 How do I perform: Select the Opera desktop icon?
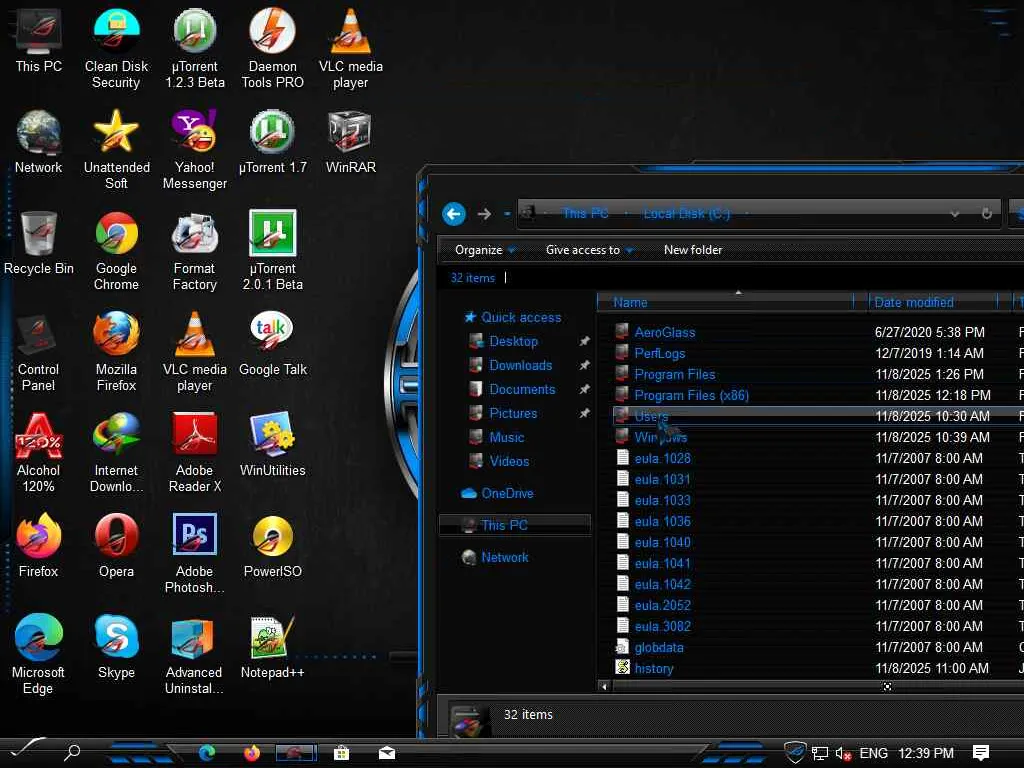tap(116, 546)
